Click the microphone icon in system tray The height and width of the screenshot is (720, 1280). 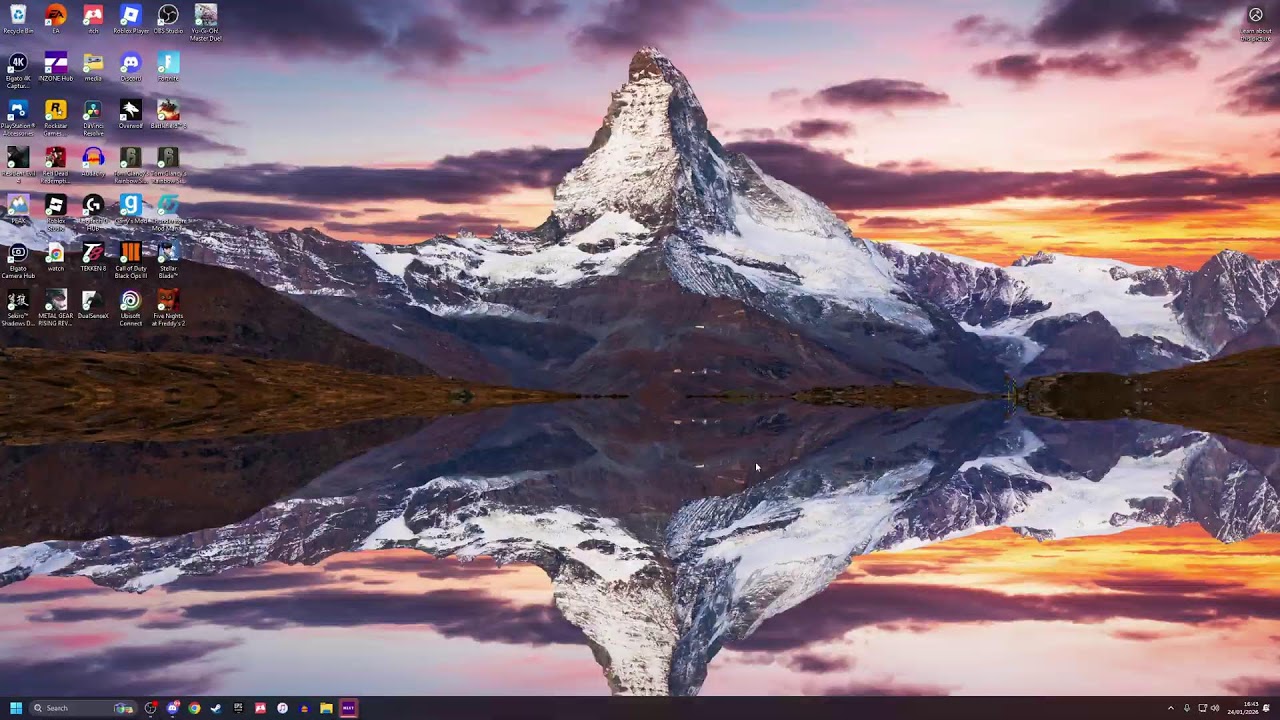click(x=1187, y=708)
